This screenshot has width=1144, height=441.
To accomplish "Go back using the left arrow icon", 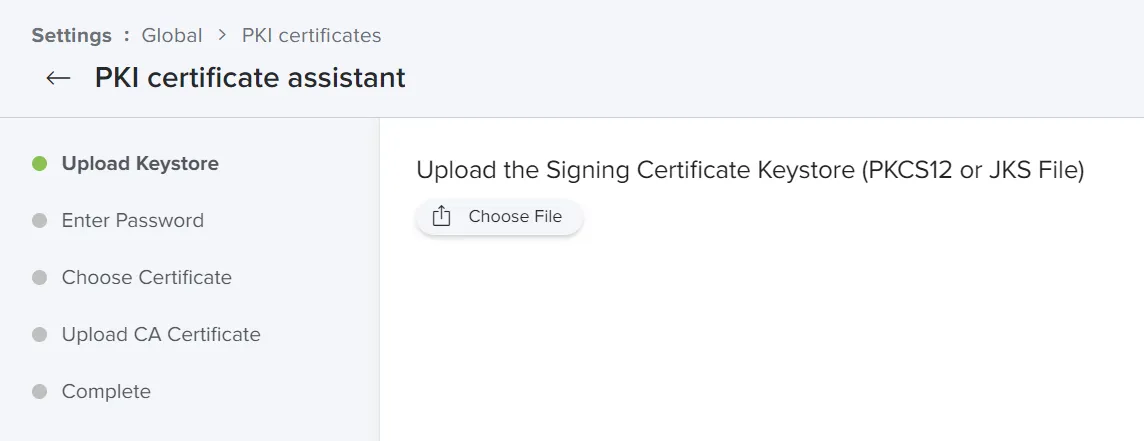I will click(x=58, y=78).
